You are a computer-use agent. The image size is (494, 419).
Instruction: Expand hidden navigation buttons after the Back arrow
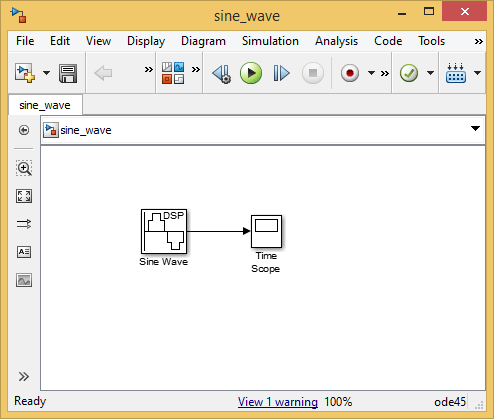click(149, 70)
